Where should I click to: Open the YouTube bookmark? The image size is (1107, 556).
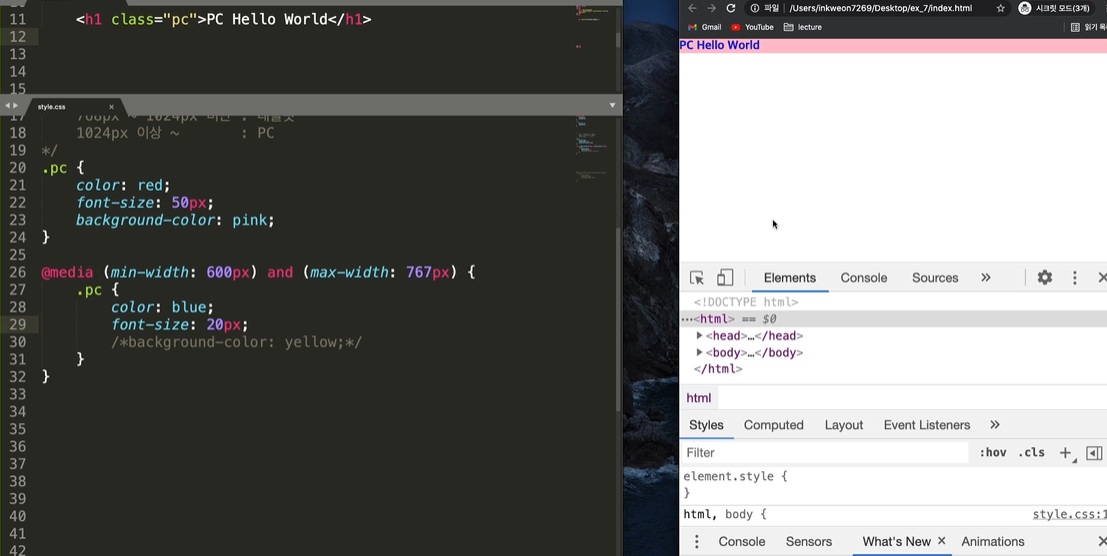click(753, 27)
